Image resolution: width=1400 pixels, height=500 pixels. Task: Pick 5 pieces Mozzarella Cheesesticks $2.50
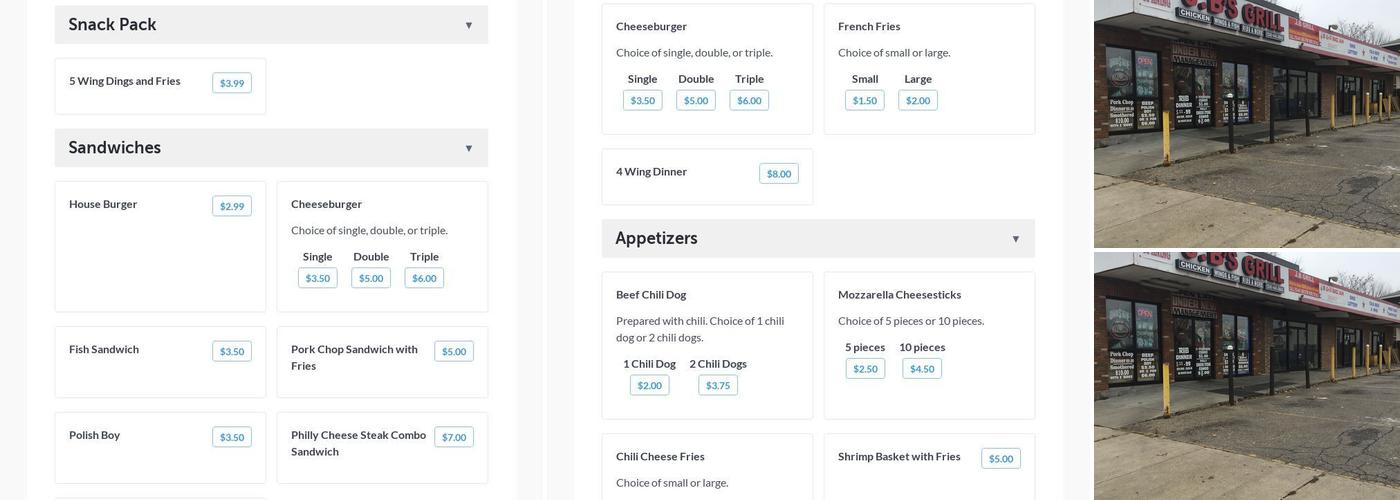click(865, 369)
